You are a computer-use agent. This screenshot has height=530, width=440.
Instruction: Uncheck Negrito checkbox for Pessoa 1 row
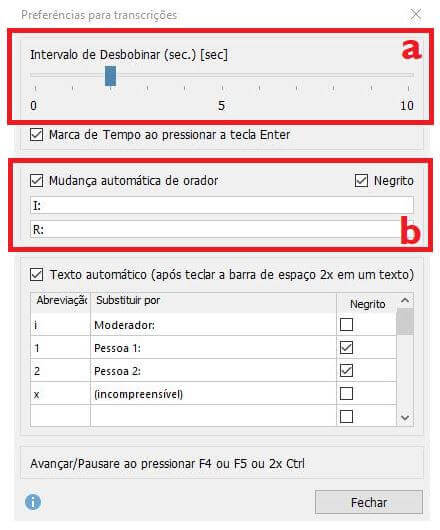click(346, 347)
